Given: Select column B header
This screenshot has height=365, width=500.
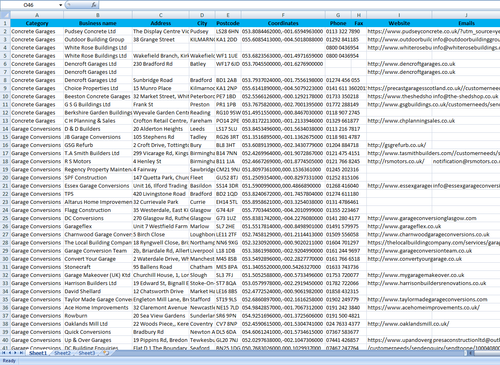Looking at the screenshot, I should point(98,15).
